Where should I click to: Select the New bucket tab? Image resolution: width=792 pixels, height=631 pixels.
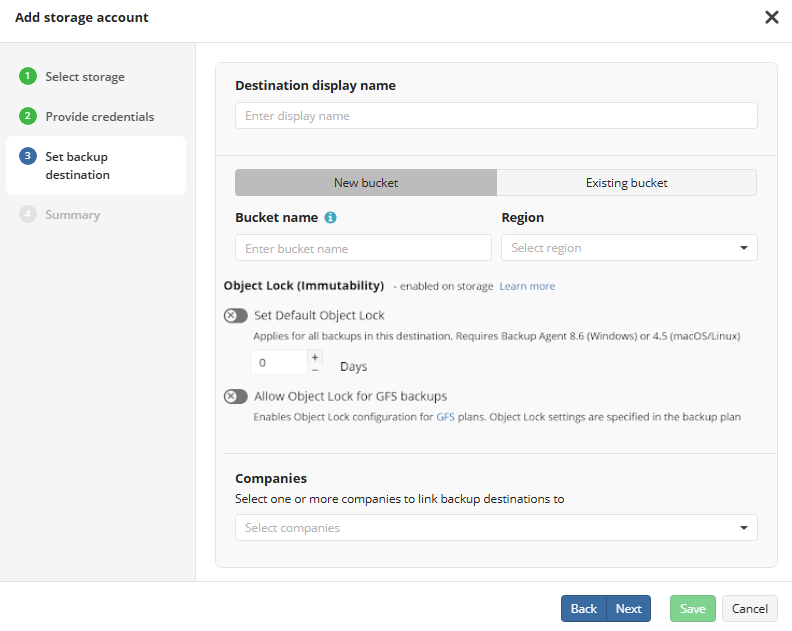click(x=366, y=183)
